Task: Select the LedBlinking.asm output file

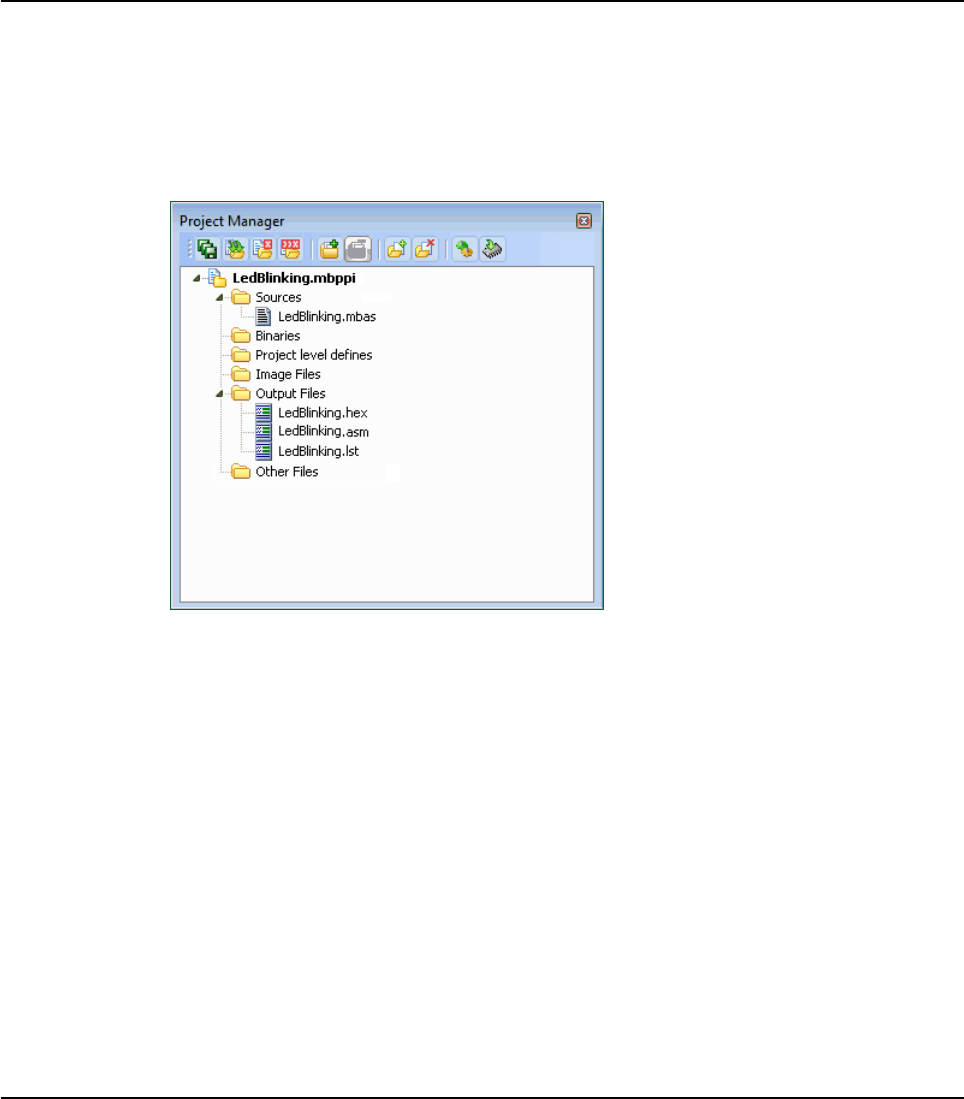Action: click(x=323, y=432)
